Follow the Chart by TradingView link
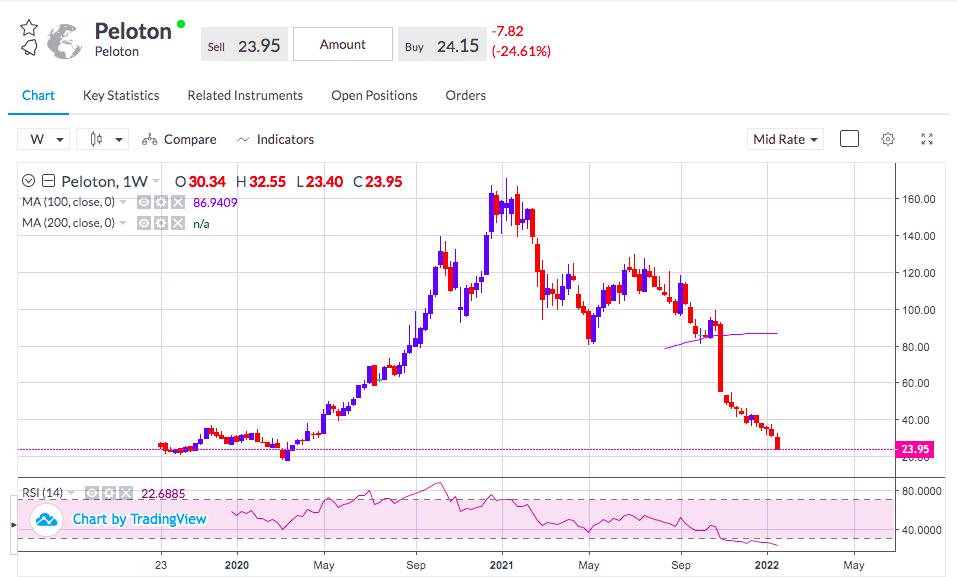 (139, 519)
